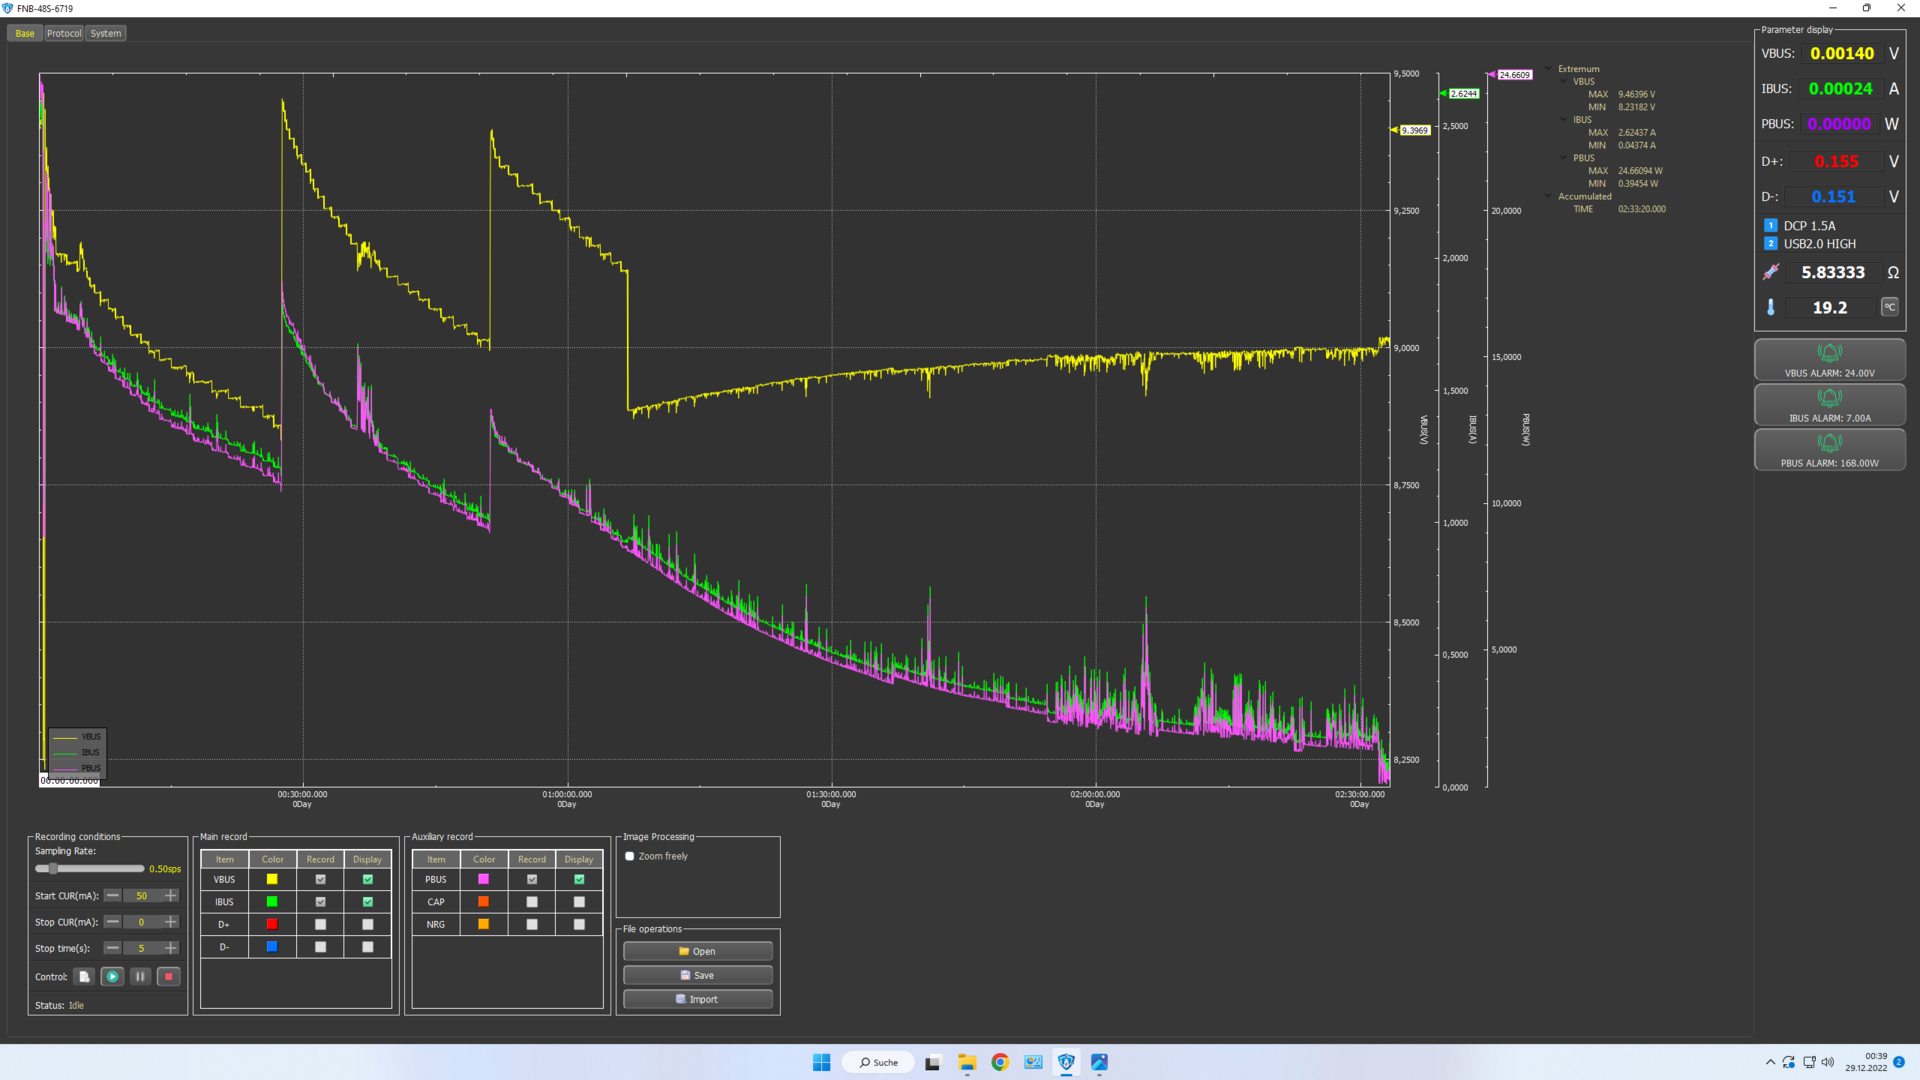Screen dimensions: 1920x1080
Task: Stop recording with the red stop button
Action: coord(168,977)
